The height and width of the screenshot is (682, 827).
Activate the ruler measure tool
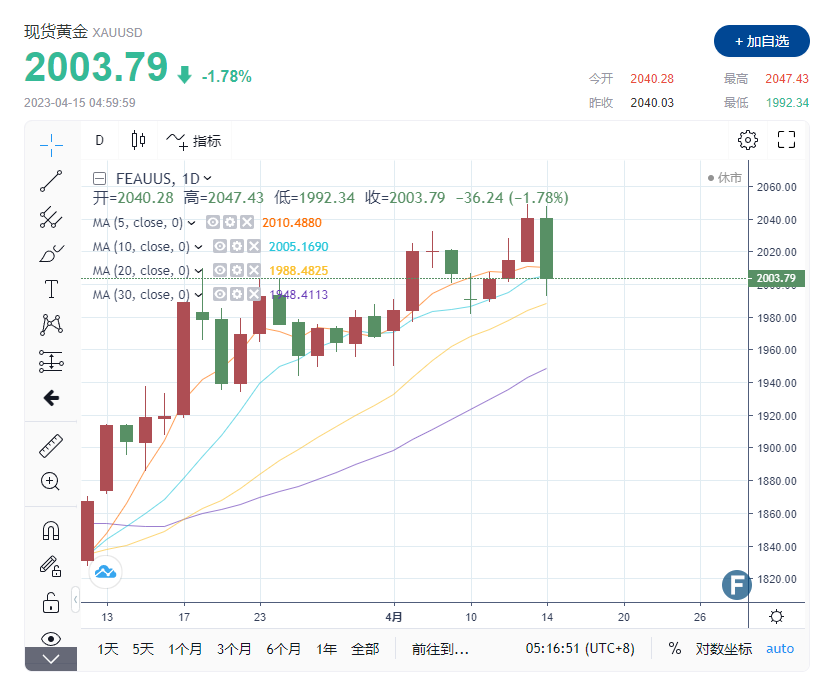(x=51, y=445)
